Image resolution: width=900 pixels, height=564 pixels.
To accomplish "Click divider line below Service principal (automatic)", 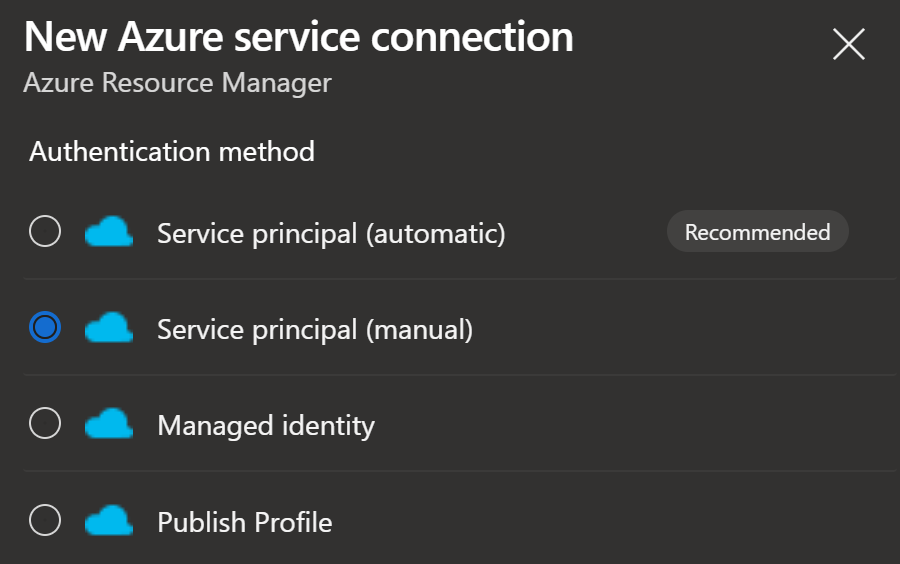I will (x=460, y=279).
